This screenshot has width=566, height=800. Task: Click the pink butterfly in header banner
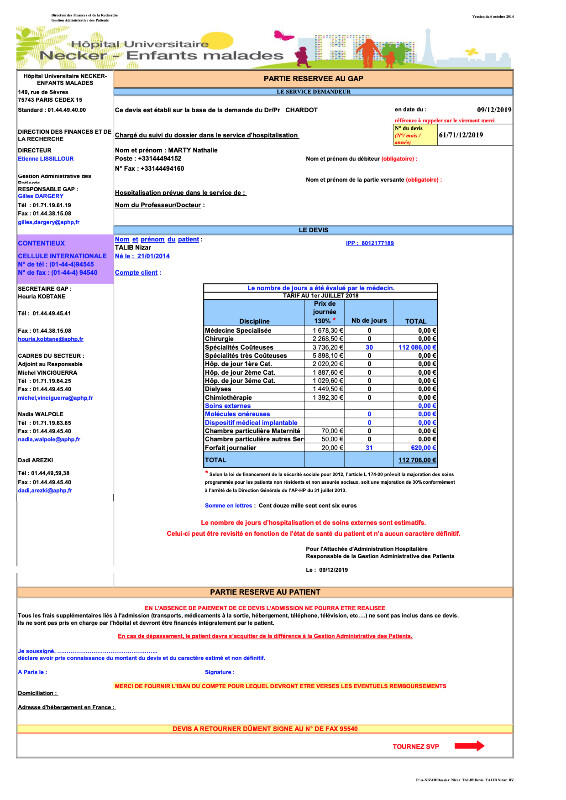point(284,35)
